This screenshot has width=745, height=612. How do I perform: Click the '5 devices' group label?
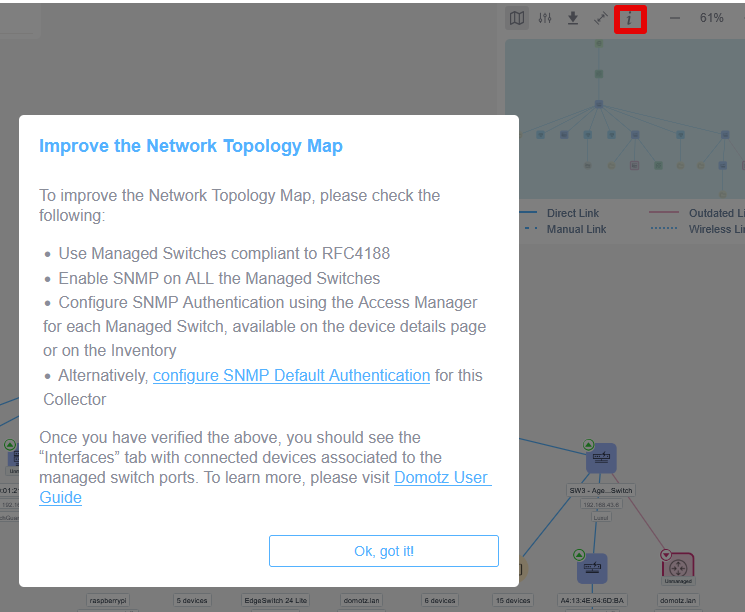pos(192,600)
